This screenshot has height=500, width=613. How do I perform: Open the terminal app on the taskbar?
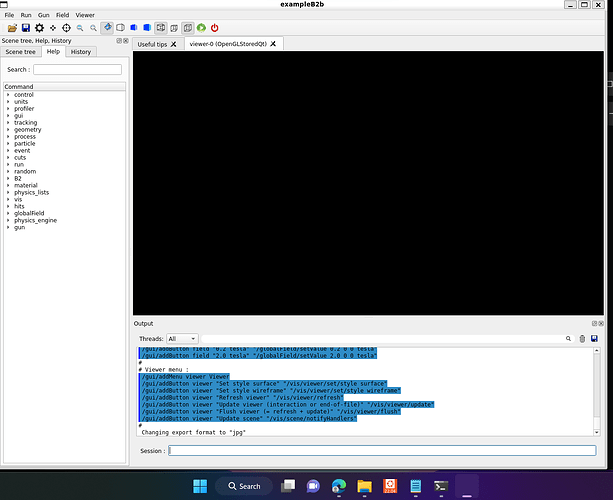[441, 486]
